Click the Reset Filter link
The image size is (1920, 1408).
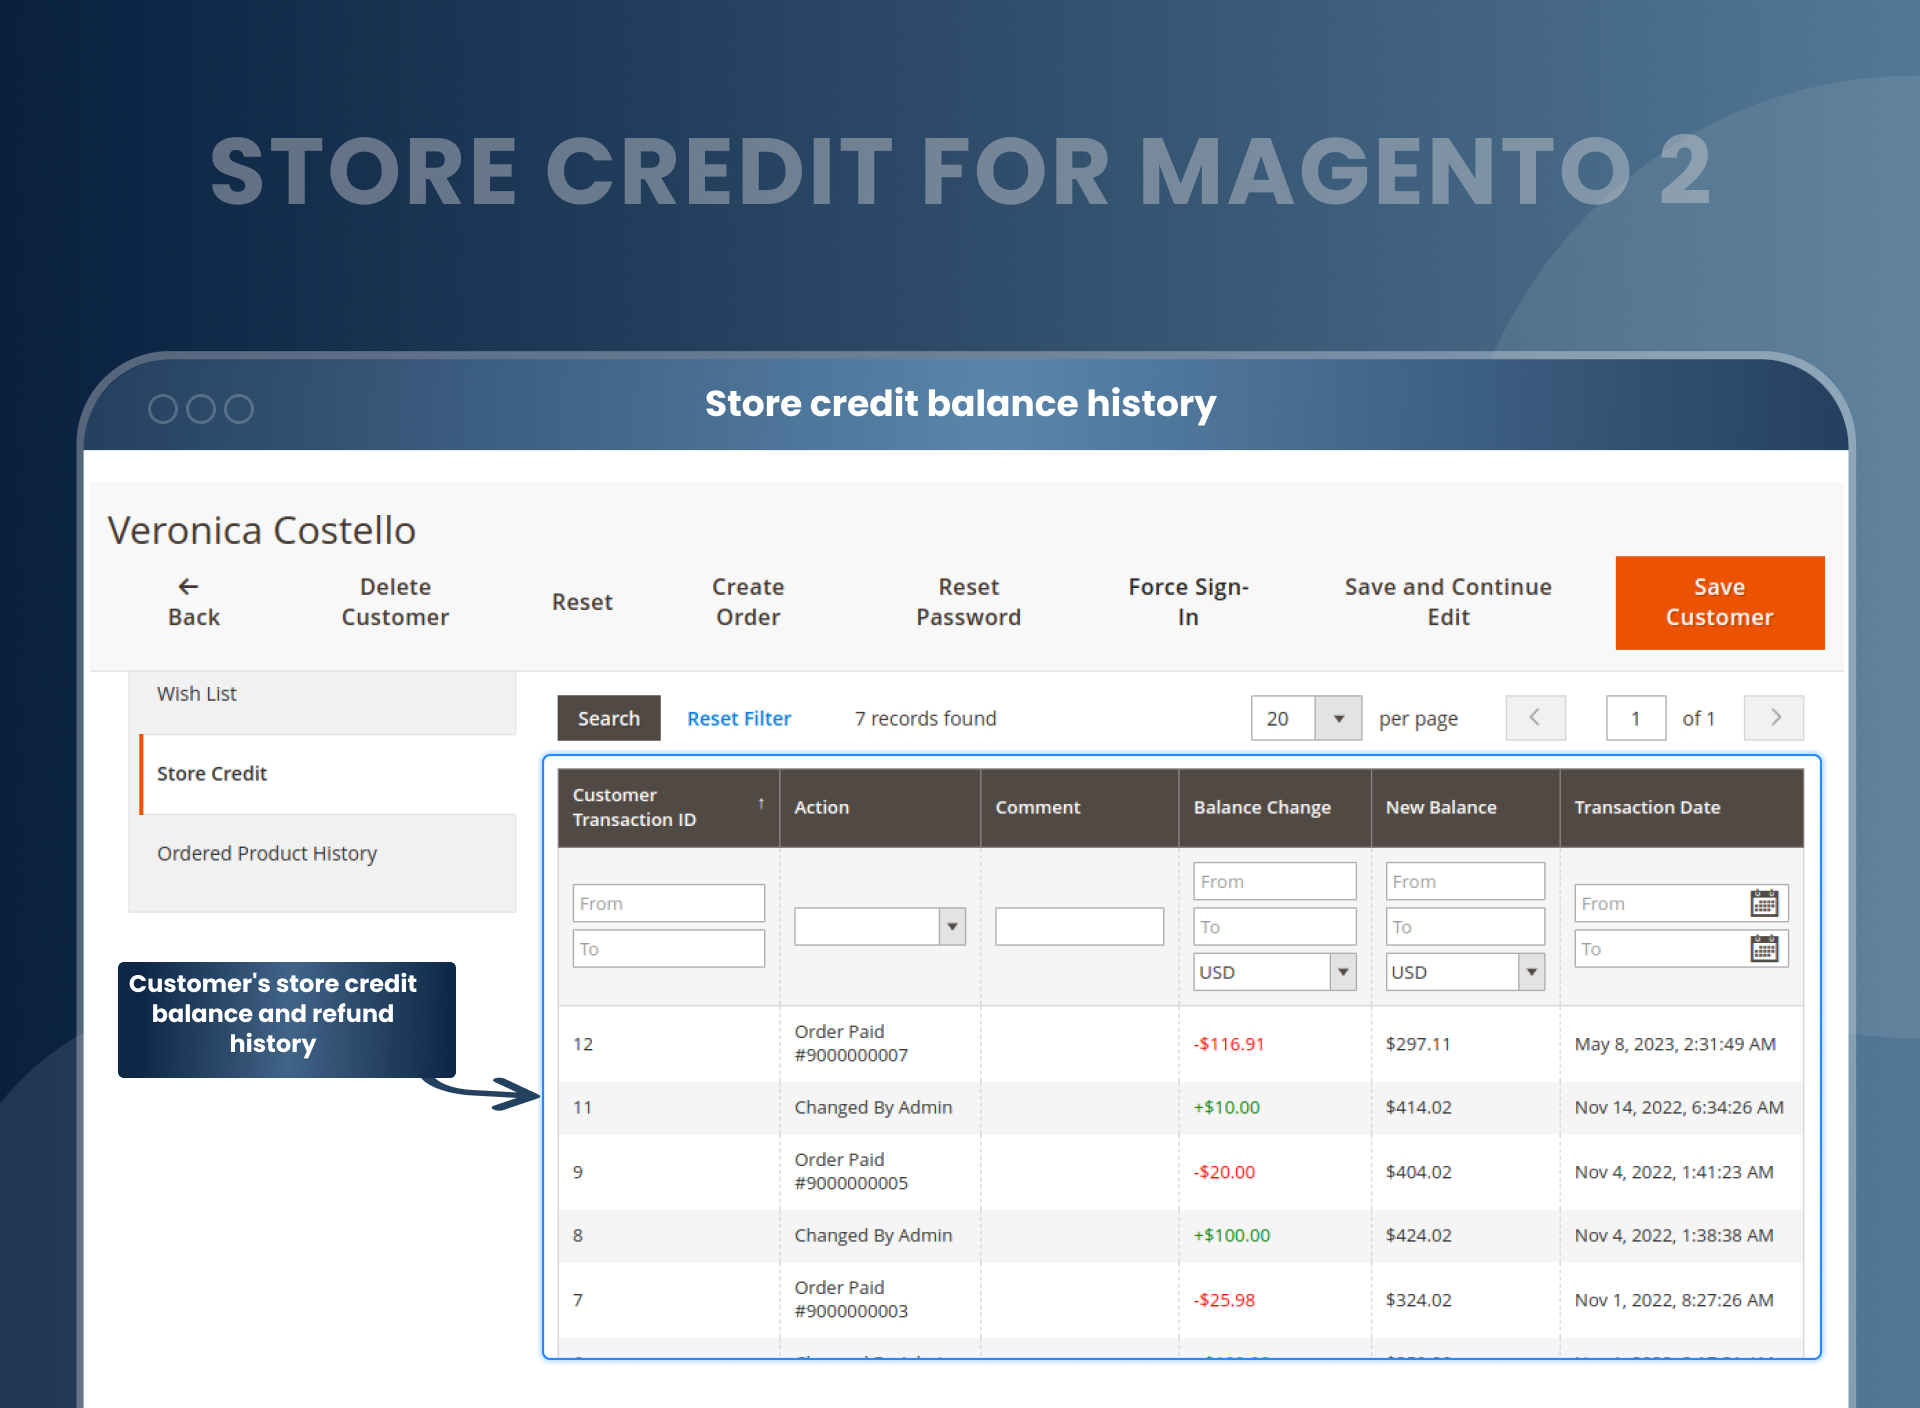pos(739,718)
